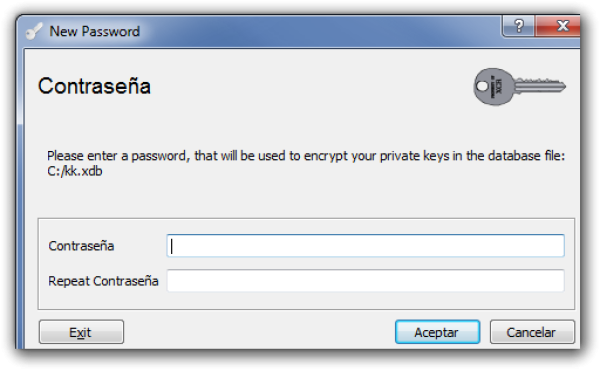Dismiss dialog using Cancelar
The width and height of the screenshot is (600, 371).
coord(532,332)
